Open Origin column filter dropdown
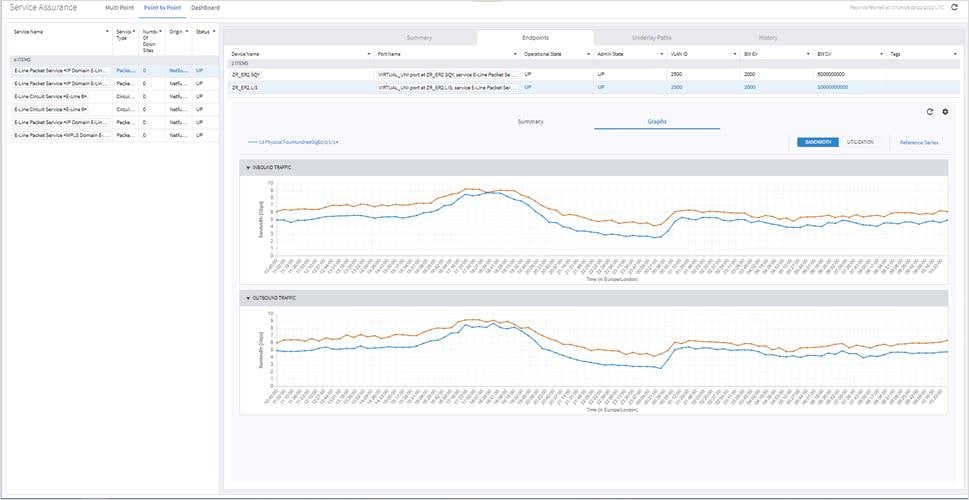 (187, 31)
